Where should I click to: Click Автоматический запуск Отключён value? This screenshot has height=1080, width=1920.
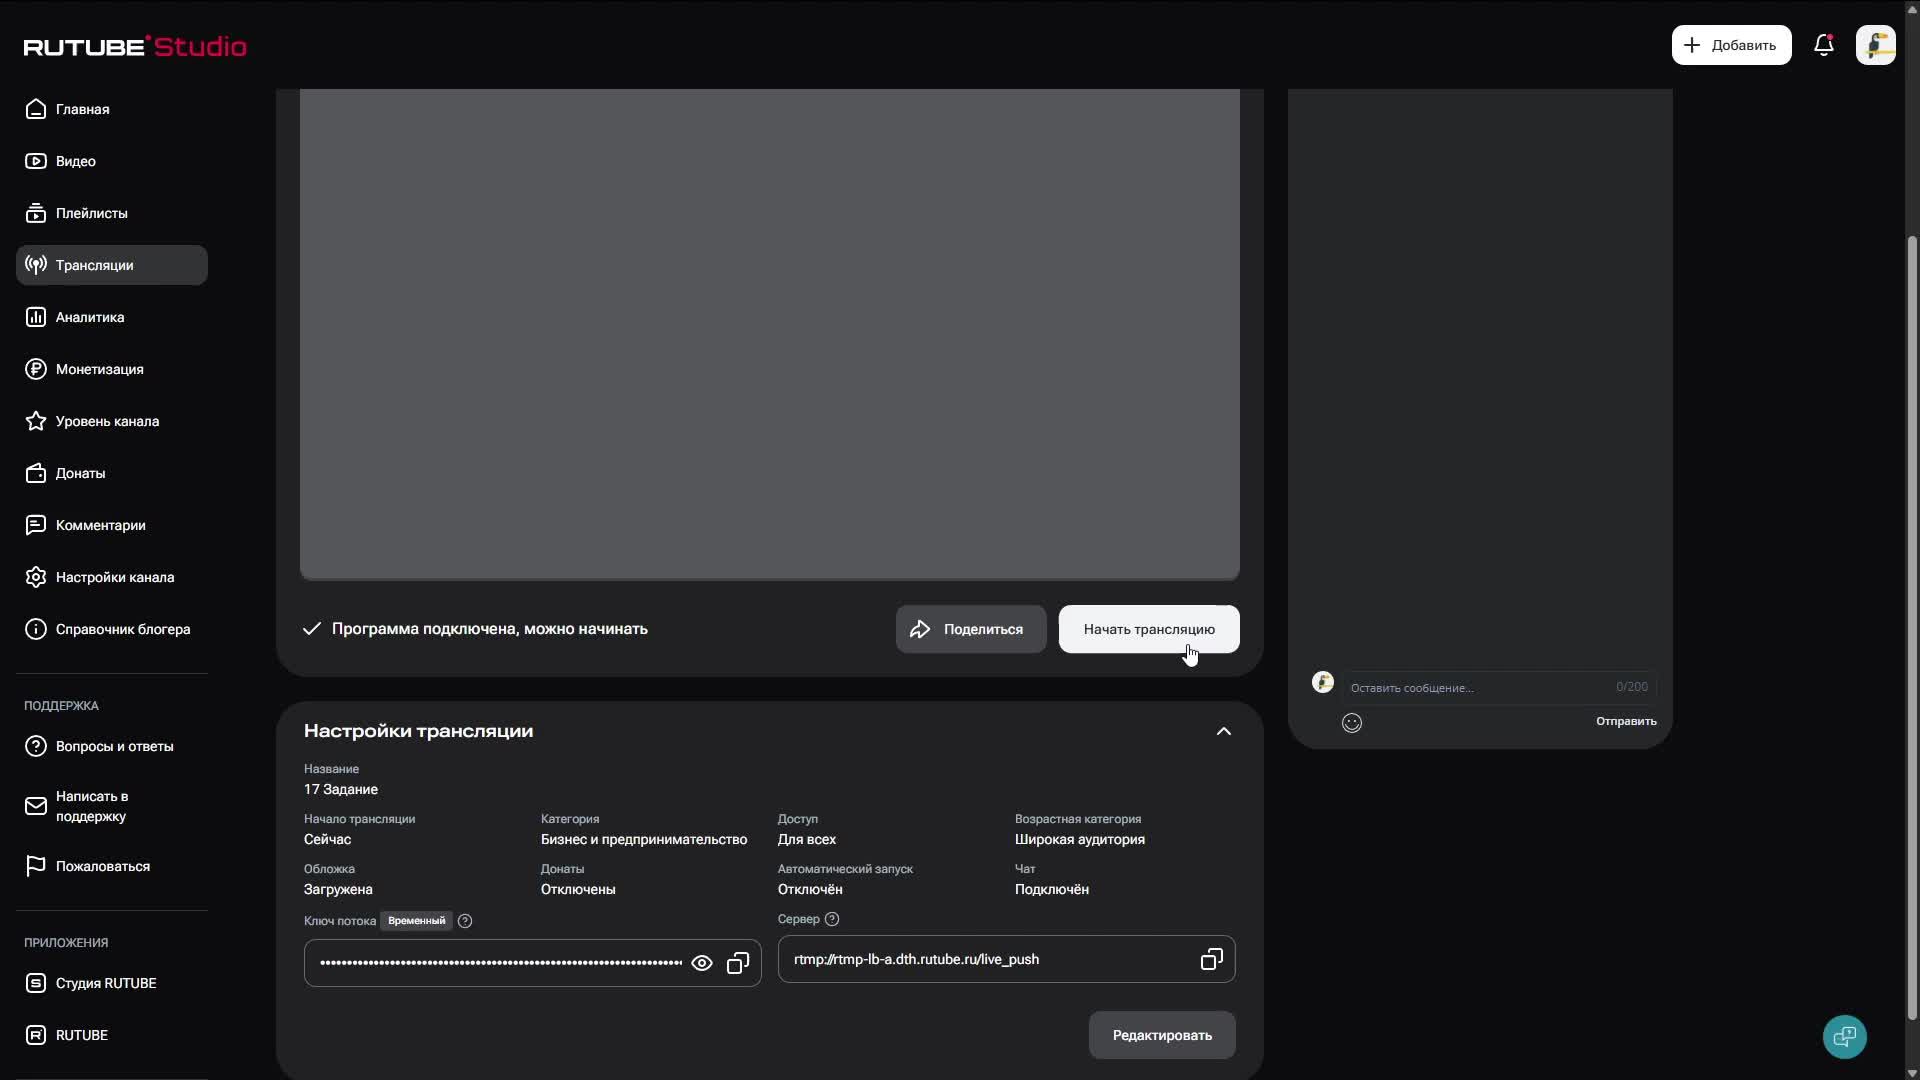coord(810,889)
